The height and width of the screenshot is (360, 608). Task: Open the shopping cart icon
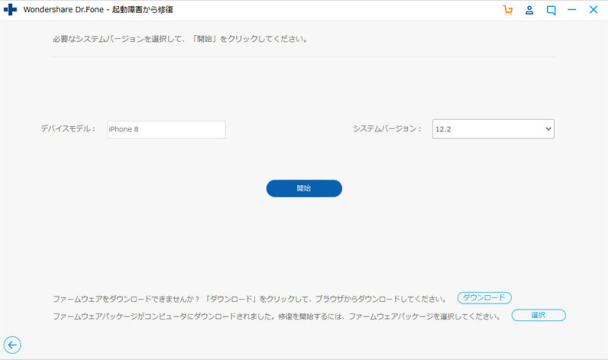[508, 10]
